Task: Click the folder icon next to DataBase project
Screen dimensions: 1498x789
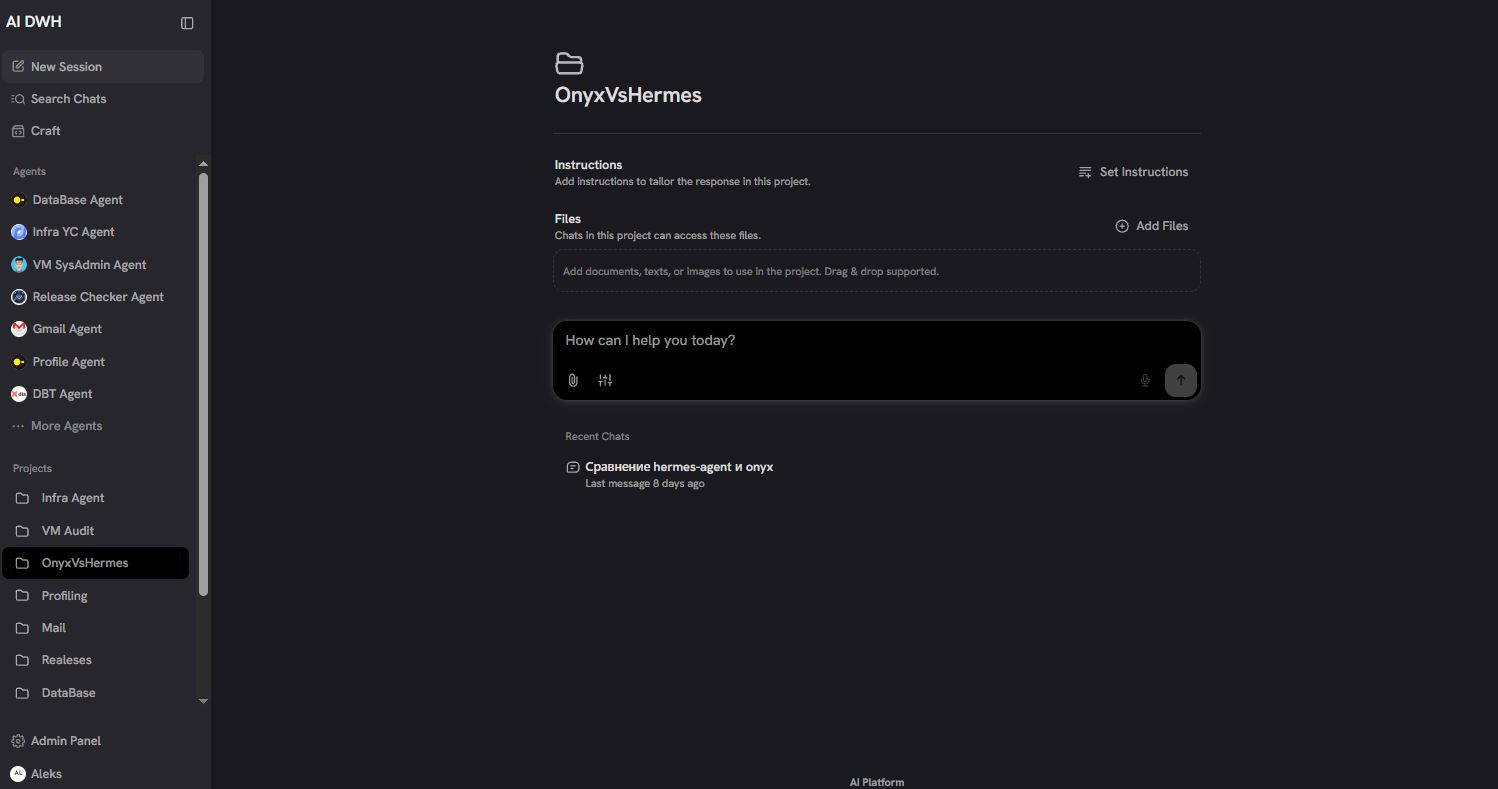Action: 22,693
